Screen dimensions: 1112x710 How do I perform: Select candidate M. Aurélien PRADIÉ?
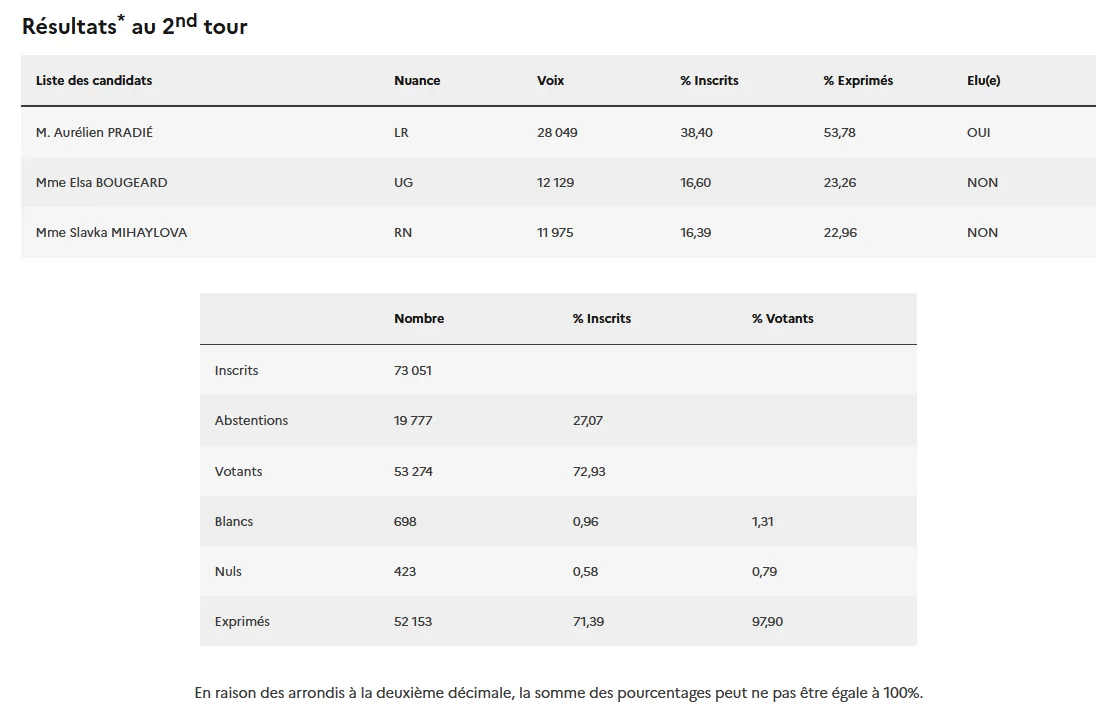[94, 133]
